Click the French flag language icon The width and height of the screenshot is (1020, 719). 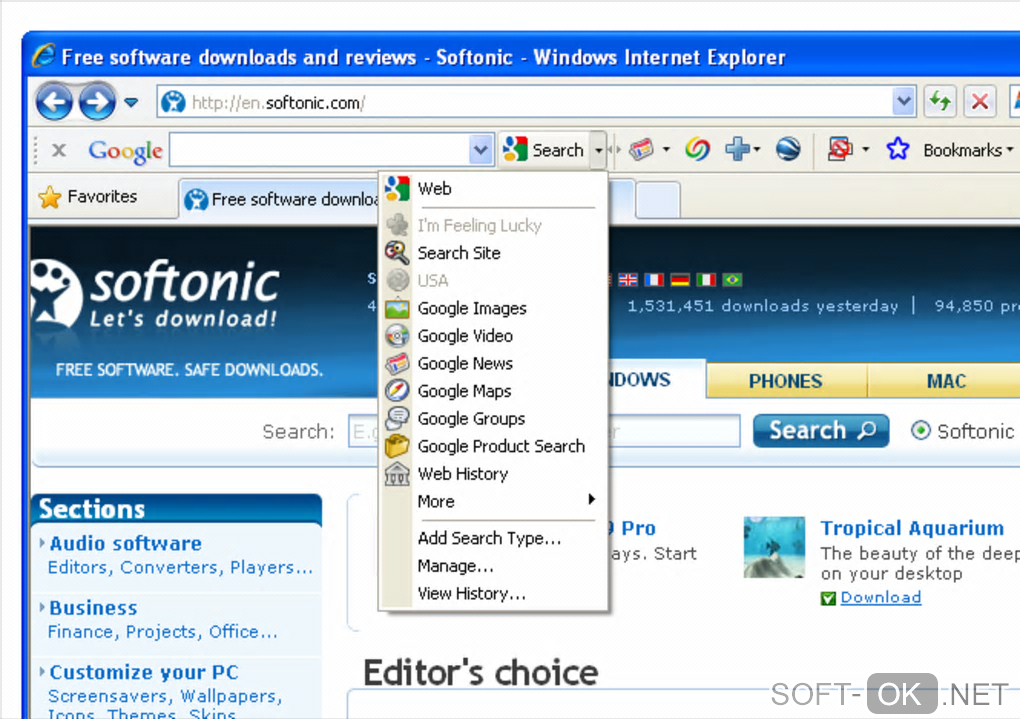(654, 280)
